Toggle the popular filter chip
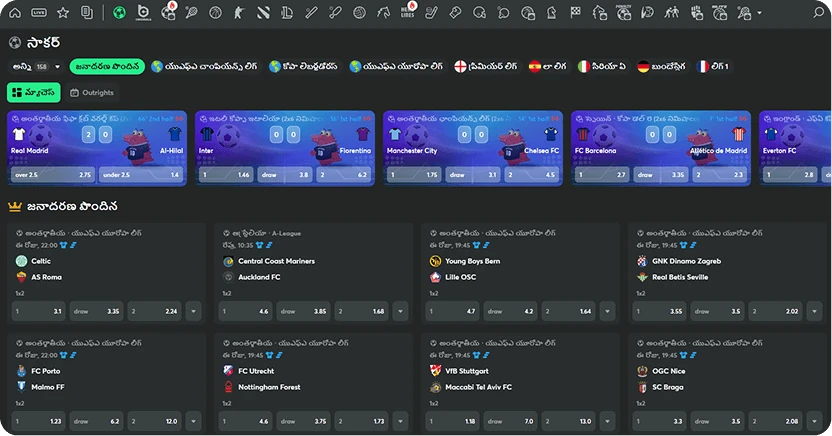Screen dimensions: 832x436 [107, 67]
